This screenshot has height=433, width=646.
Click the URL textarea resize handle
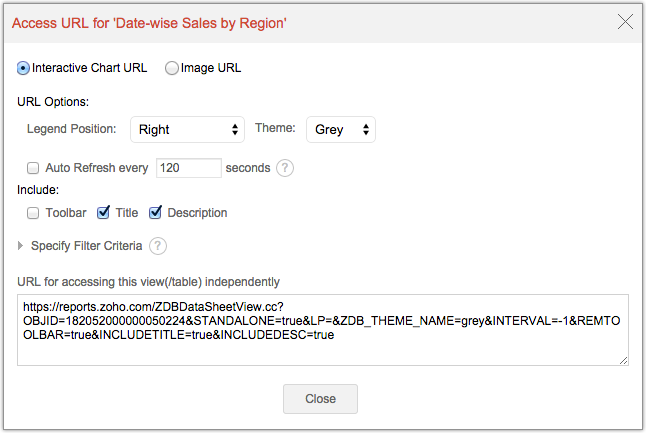[623, 359]
